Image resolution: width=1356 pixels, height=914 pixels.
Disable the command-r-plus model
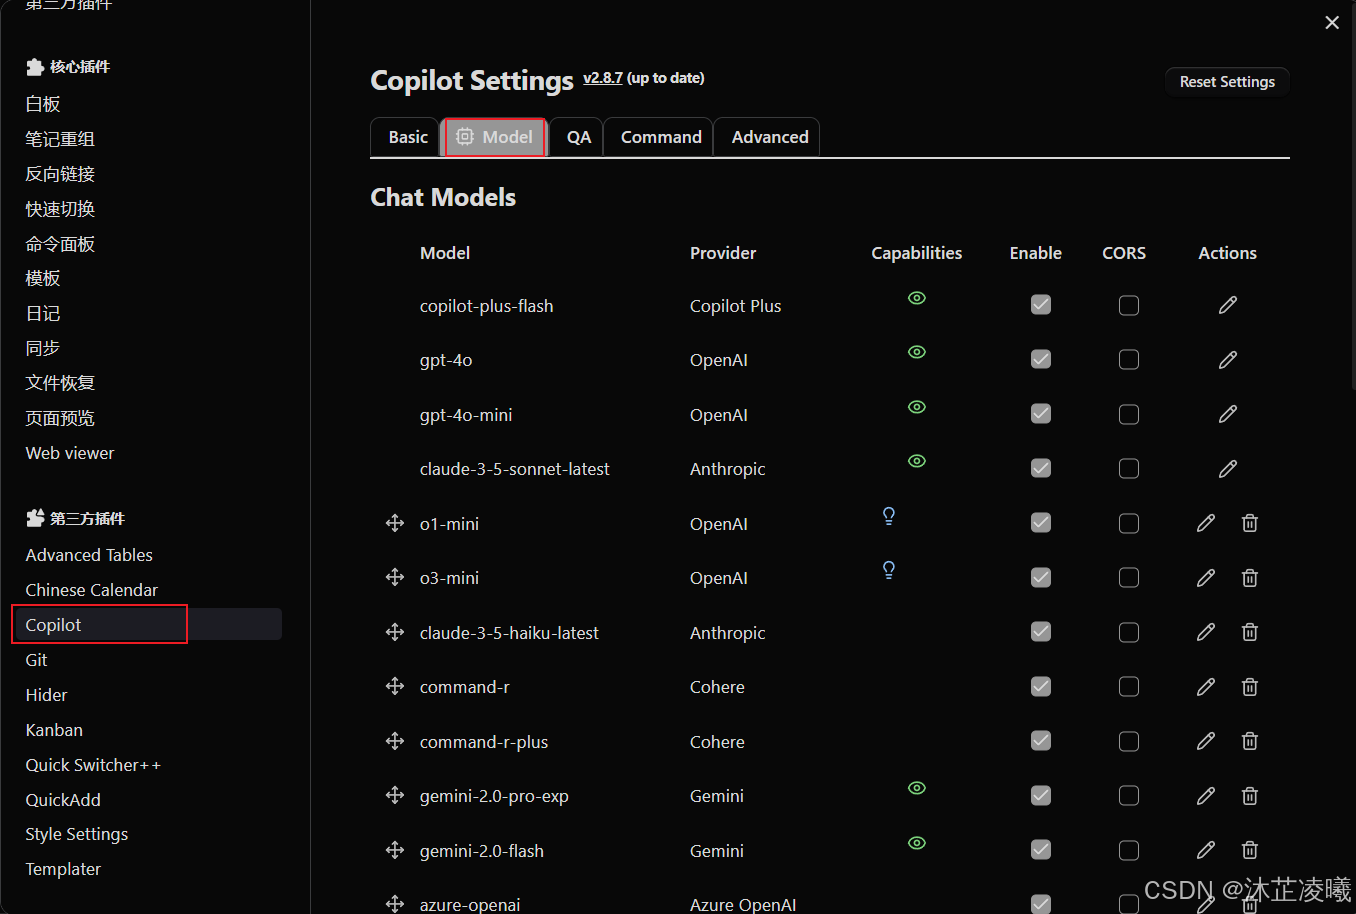point(1041,740)
